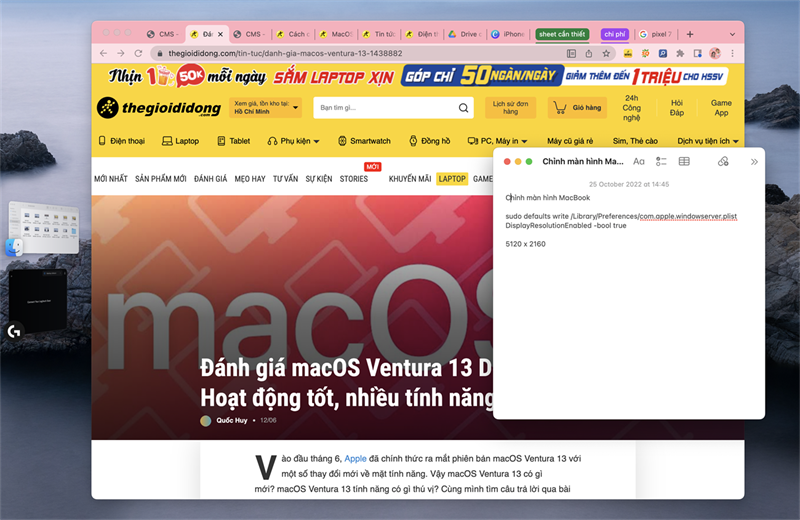The width and height of the screenshot is (800, 520).
Task: Open the pixel 7 Google tab
Action: [656, 34]
